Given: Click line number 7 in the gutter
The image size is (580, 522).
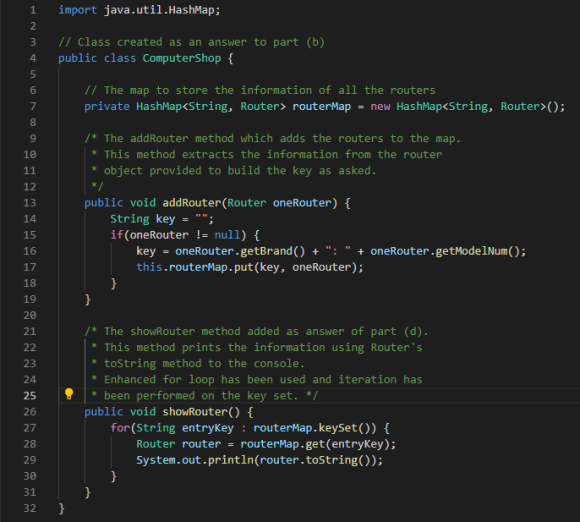Looking at the screenshot, I should [x=33, y=107].
